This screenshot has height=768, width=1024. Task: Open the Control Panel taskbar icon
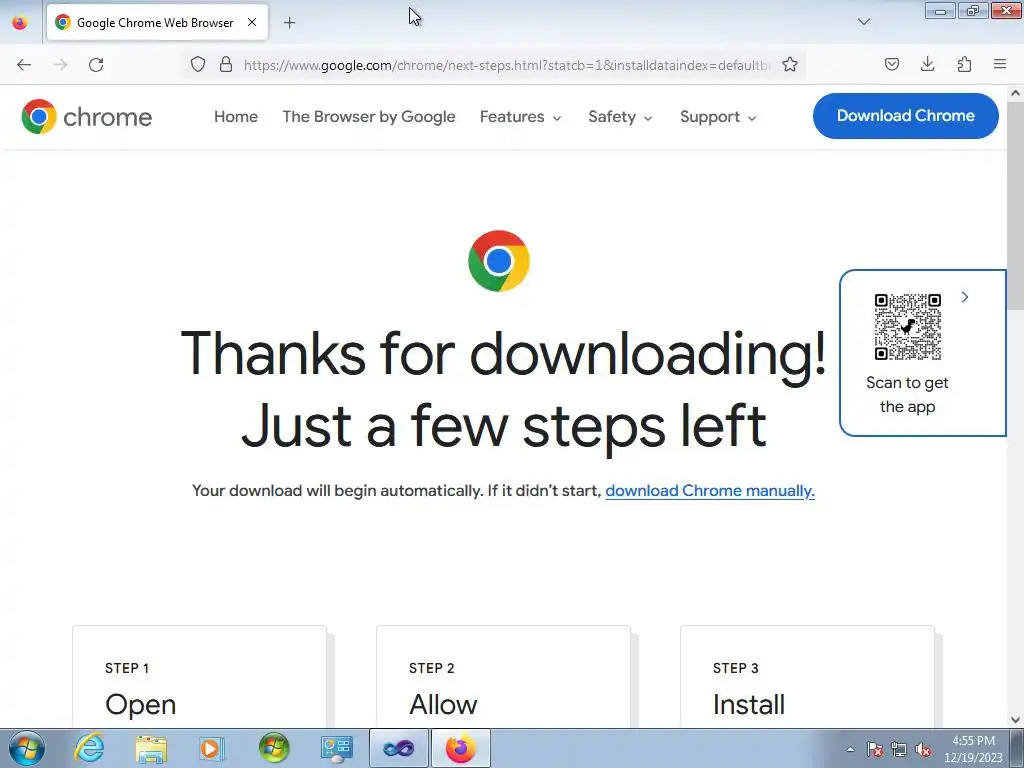(x=336, y=748)
